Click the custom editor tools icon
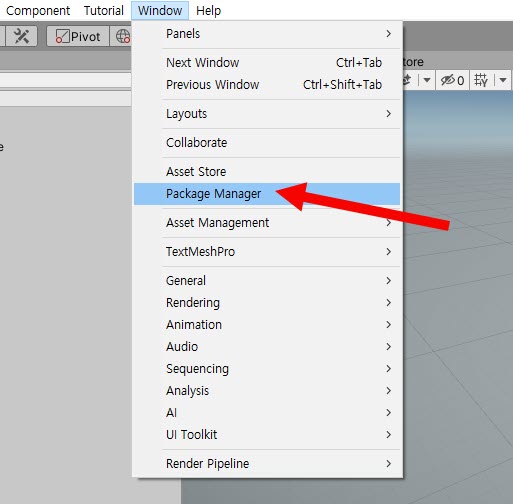 tap(21, 36)
